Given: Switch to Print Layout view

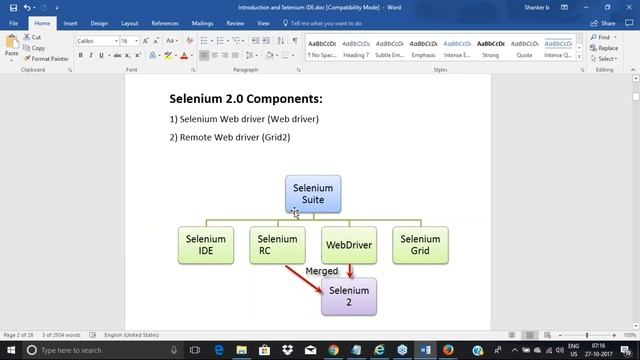Looking at the screenshot, I should pyautogui.click(x=529, y=335).
